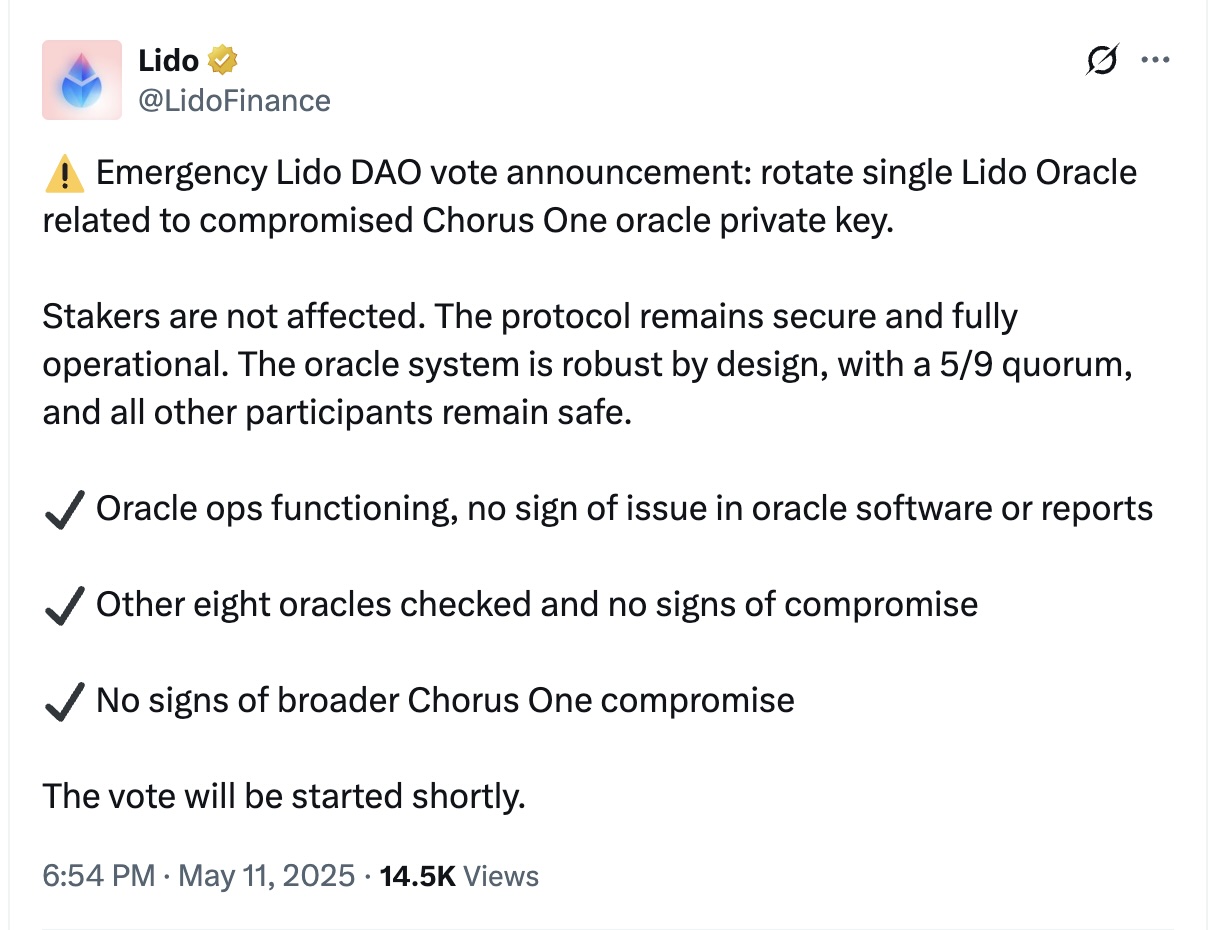Click the No signs of broader Chorus One compromise text
Image resolution: width=1210 pixels, height=930 pixels.
coord(445,700)
